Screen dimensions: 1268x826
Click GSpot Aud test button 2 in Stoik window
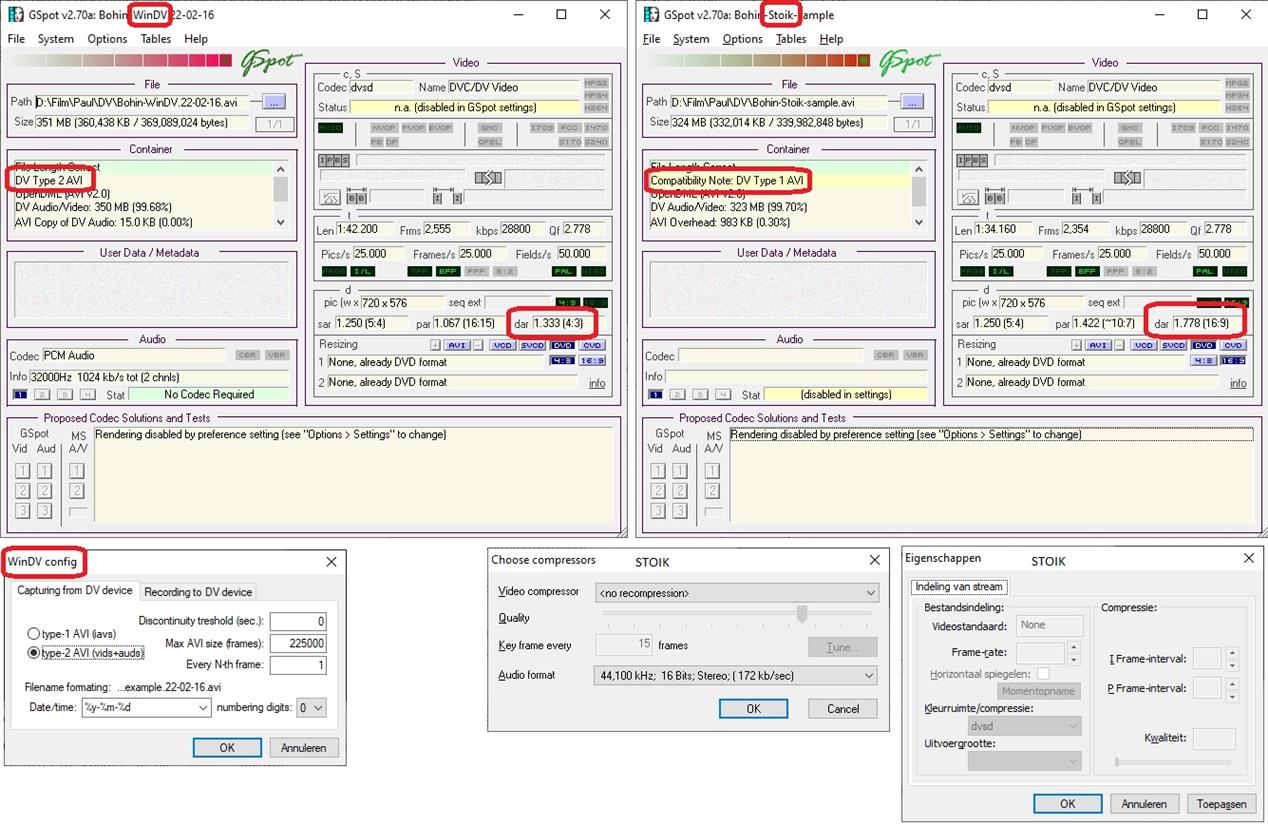click(682, 491)
